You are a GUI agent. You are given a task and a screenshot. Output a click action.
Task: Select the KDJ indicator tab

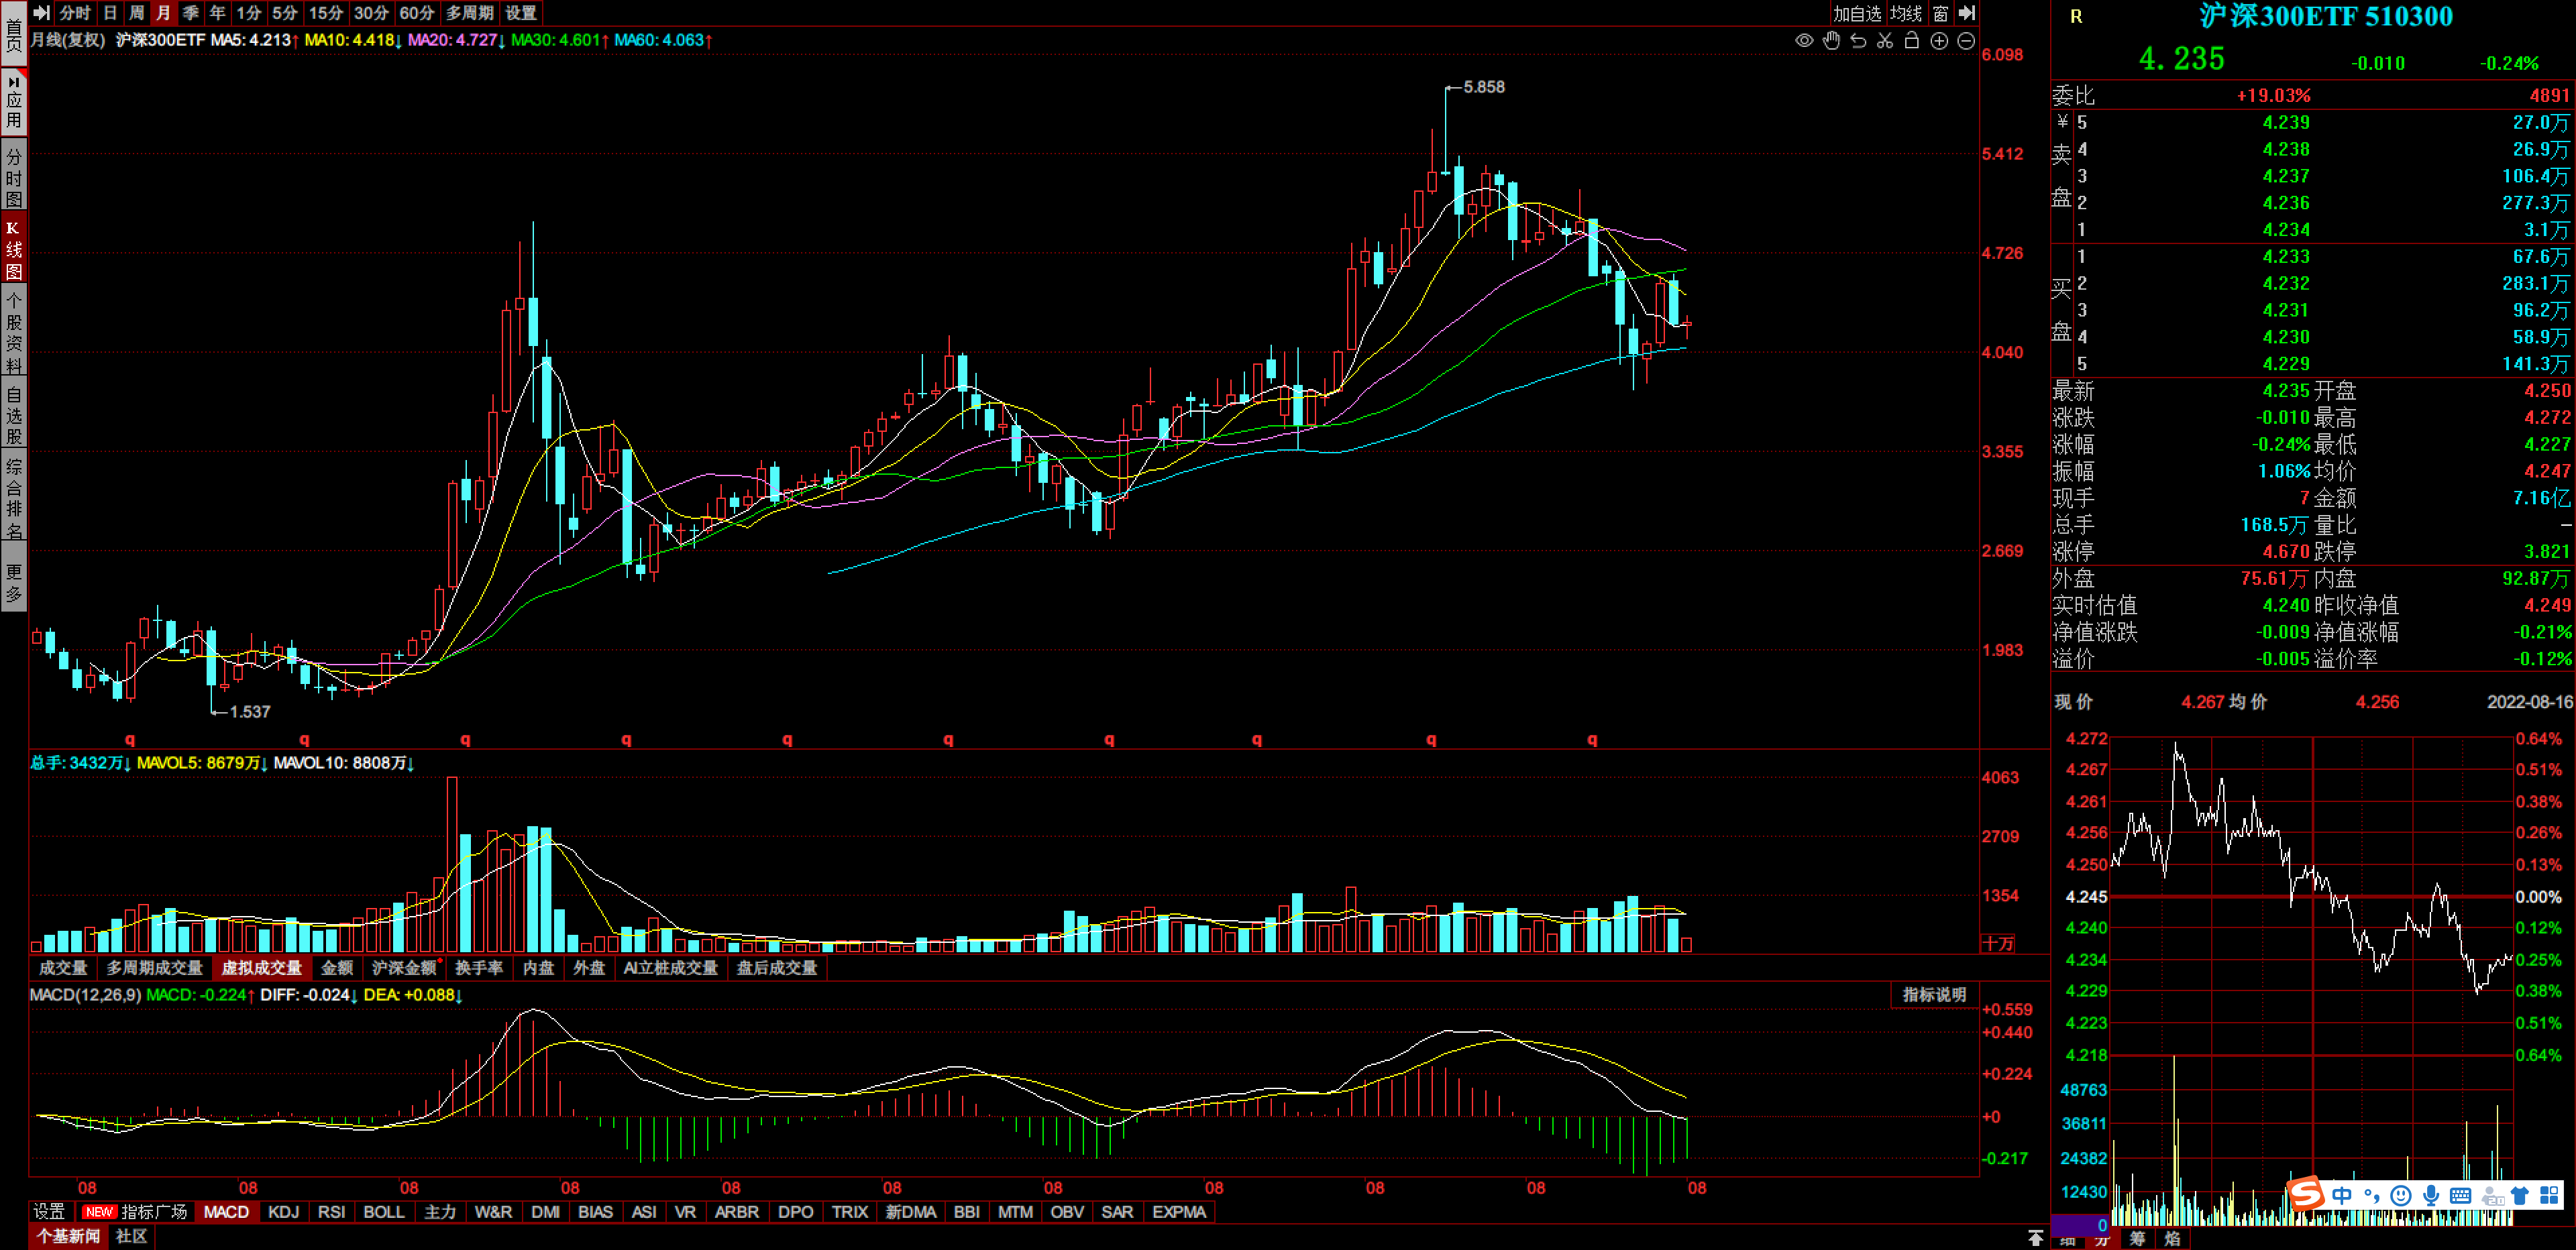(283, 1212)
